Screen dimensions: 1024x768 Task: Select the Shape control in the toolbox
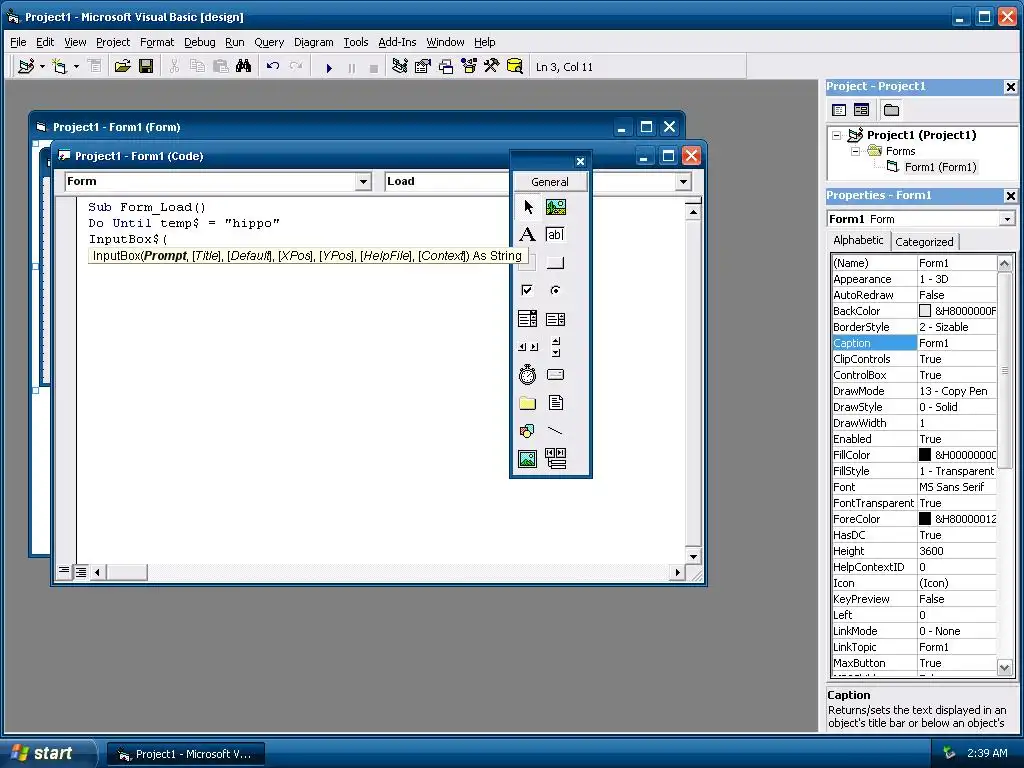(x=528, y=431)
